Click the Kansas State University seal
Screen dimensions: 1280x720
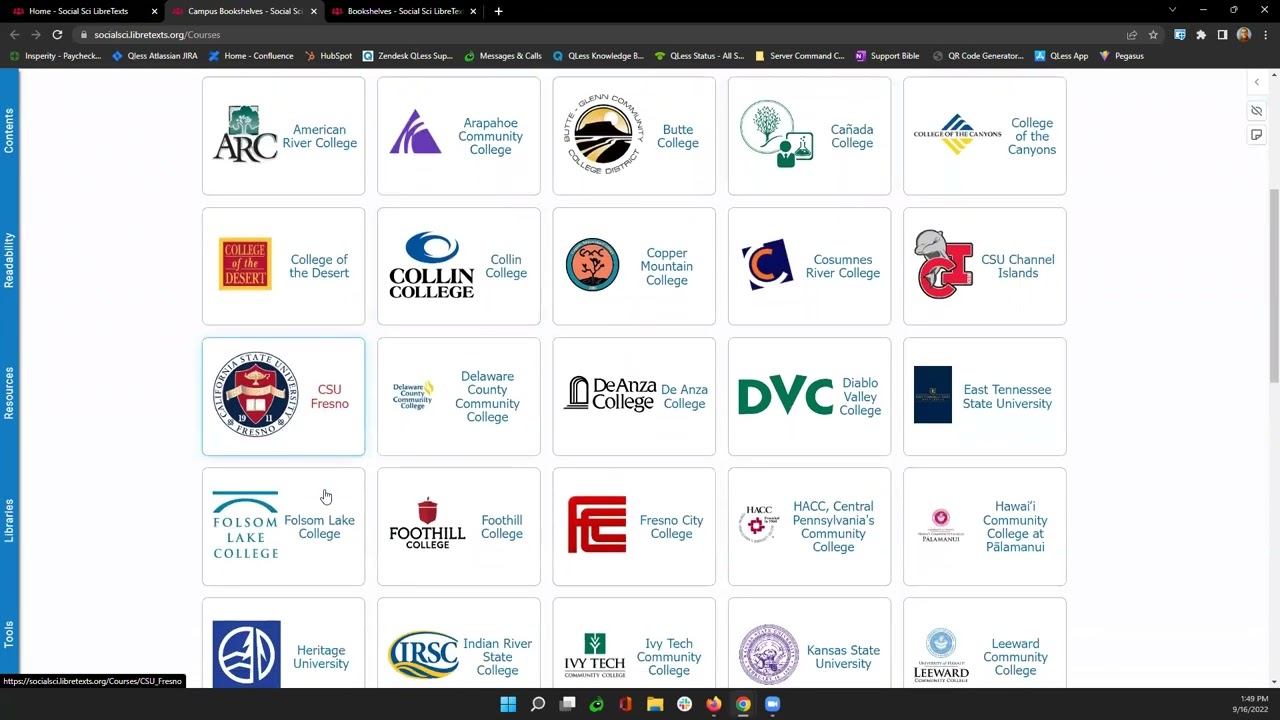pos(769,655)
